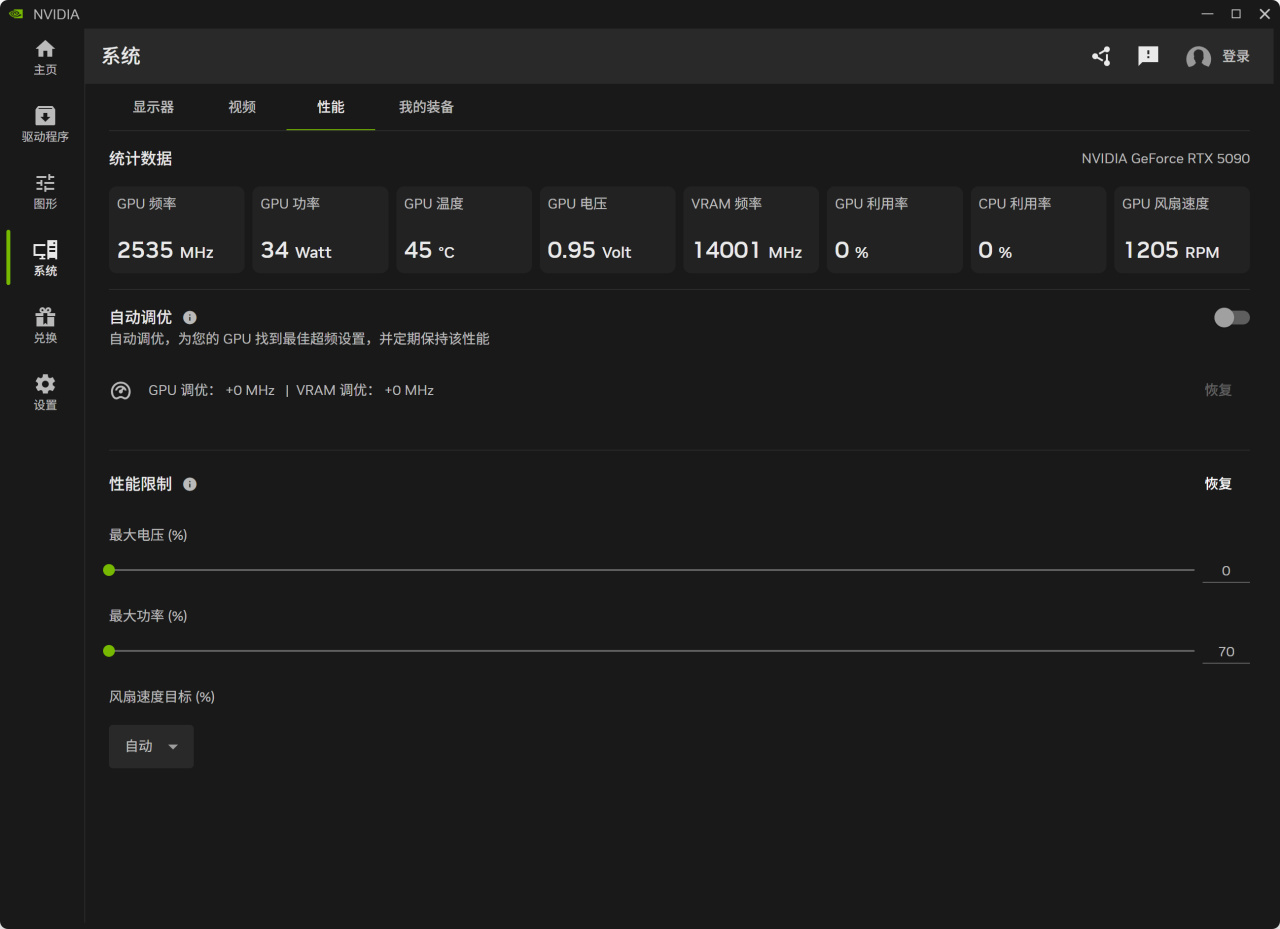Select the 系统 system section in sidebar
The height and width of the screenshot is (929, 1280).
pyautogui.click(x=45, y=258)
